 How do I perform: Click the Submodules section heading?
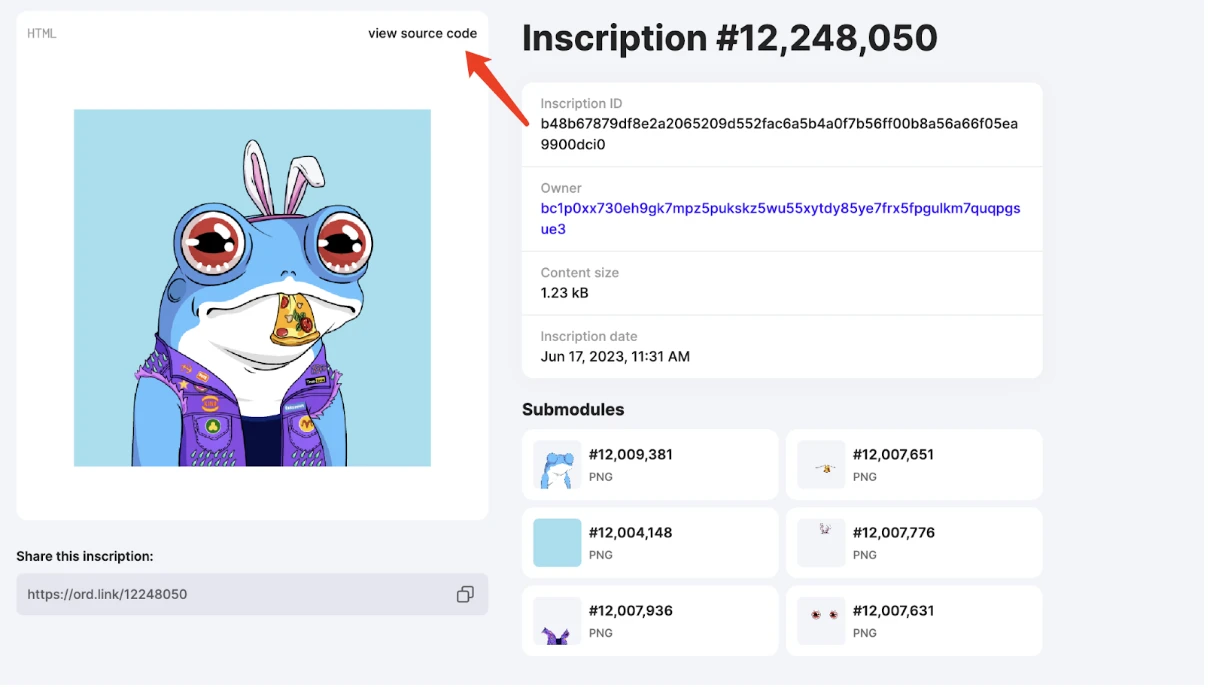573,410
